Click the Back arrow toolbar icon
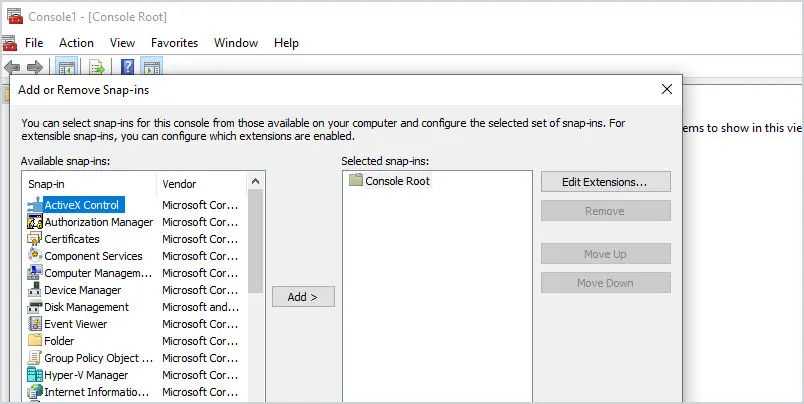 (x=12, y=67)
